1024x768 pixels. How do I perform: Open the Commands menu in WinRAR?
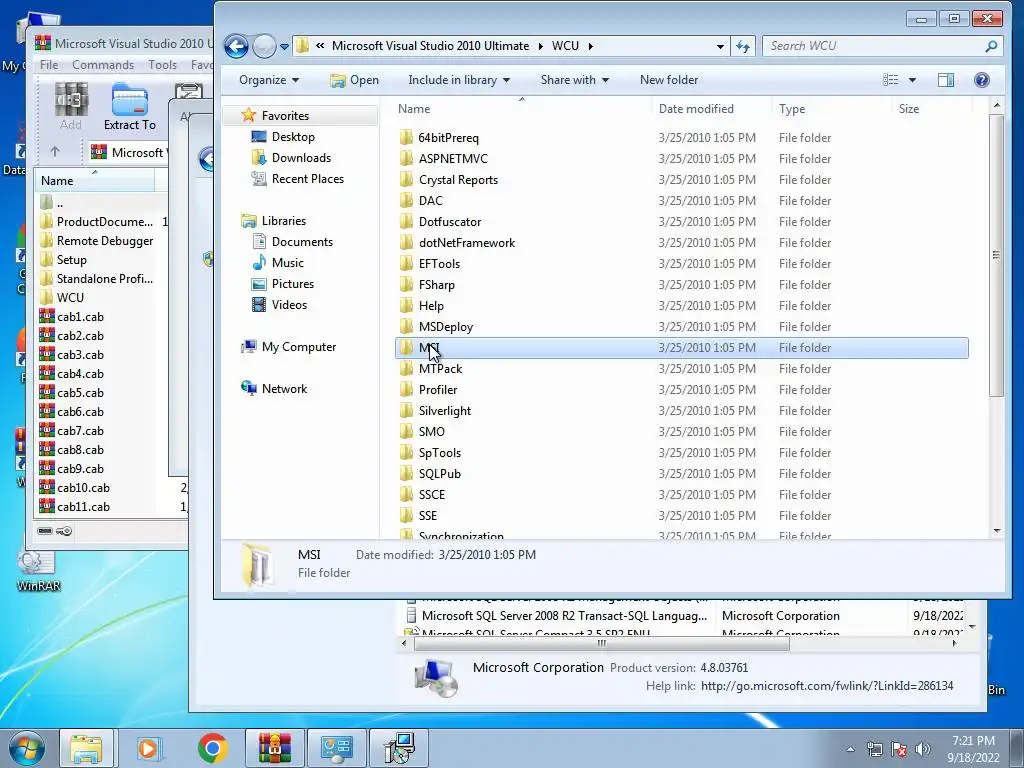[x=103, y=65]
